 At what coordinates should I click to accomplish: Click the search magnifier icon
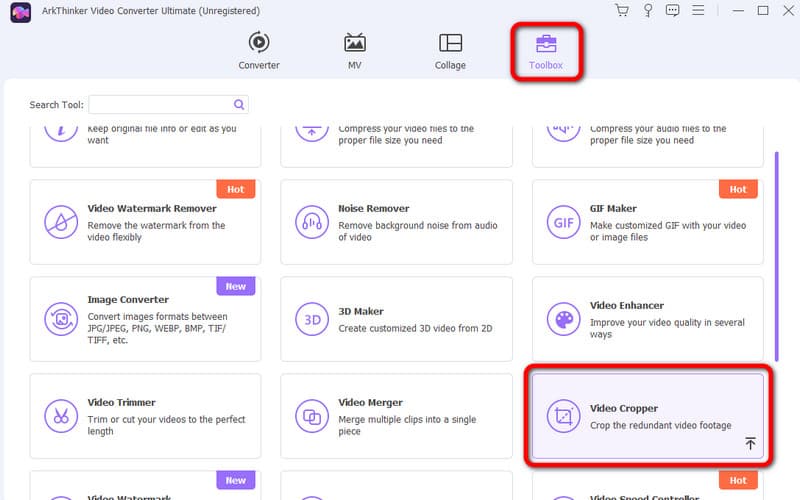(x=239, y=105)
